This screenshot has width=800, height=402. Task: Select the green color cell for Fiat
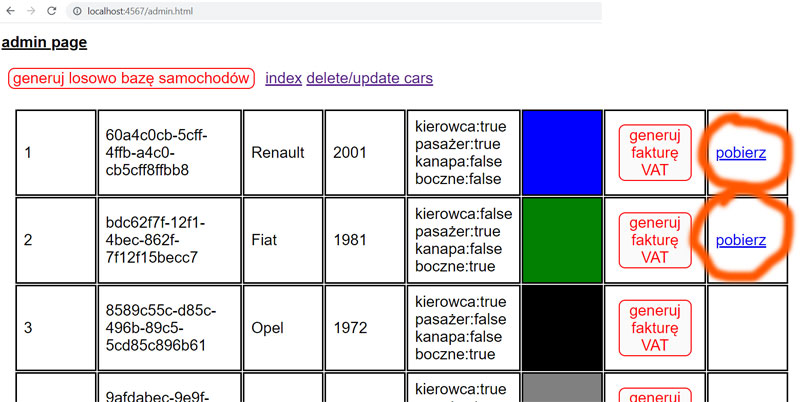coord(562,240)
